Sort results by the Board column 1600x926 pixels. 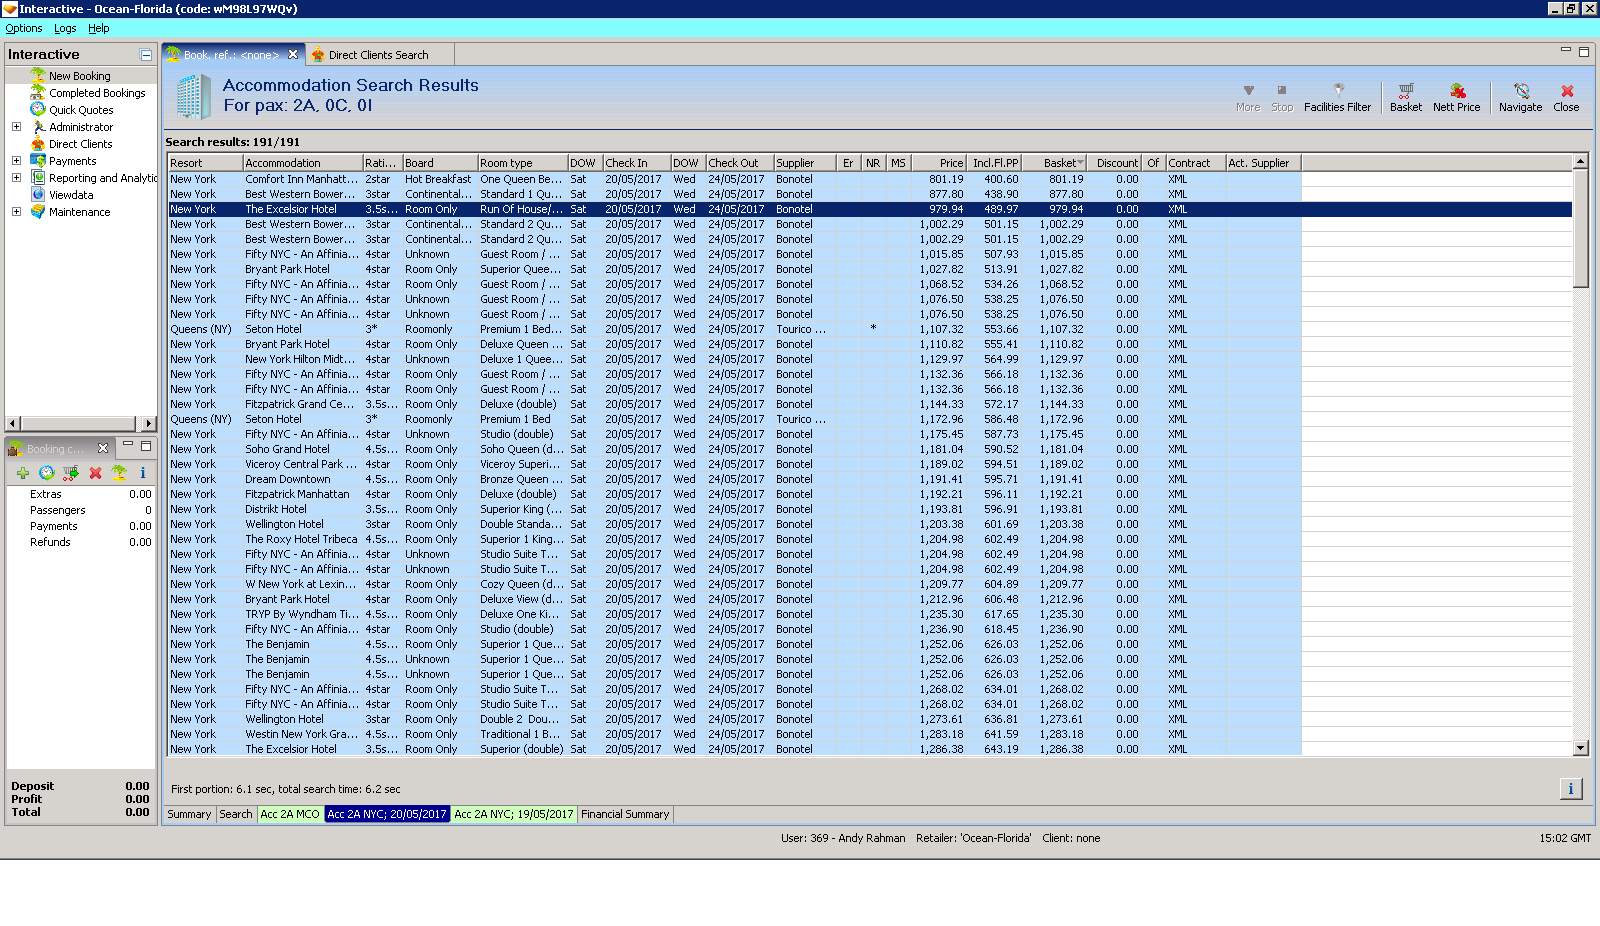tap(439, 163)
